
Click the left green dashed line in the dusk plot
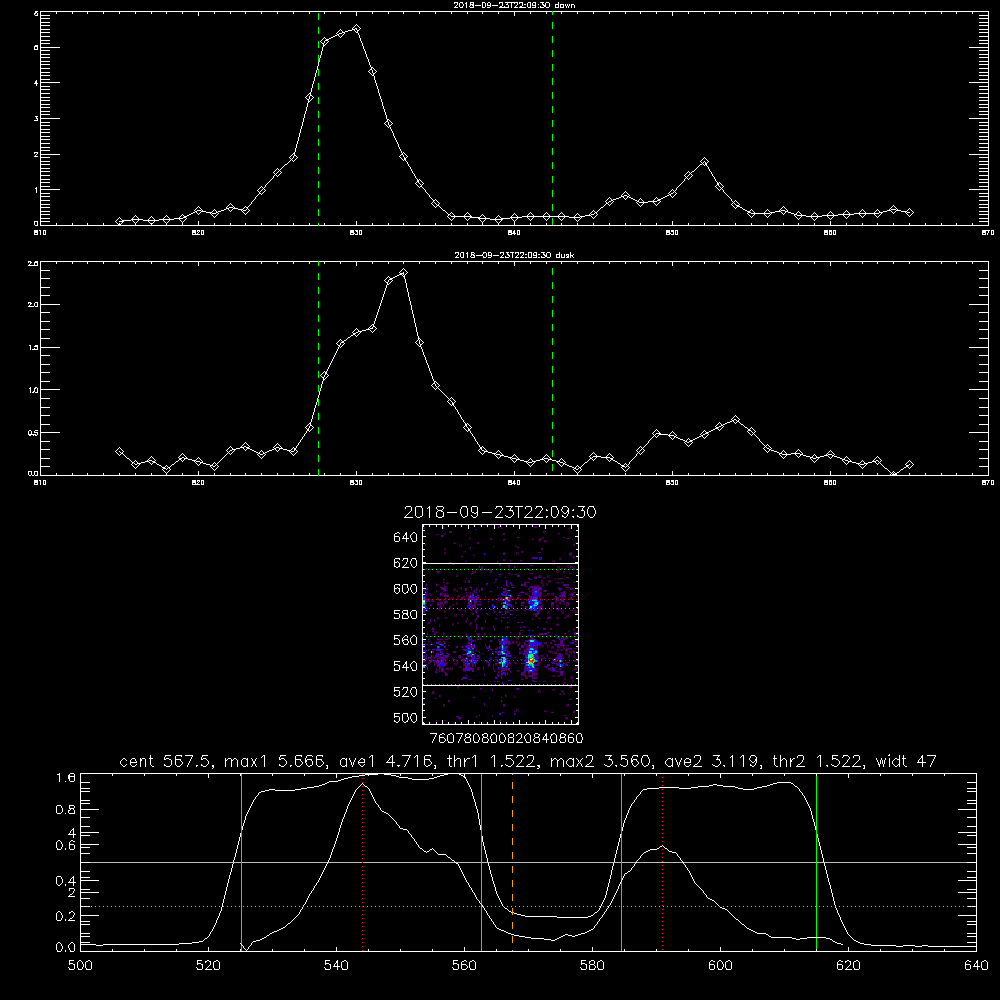(x=318, y=368)
